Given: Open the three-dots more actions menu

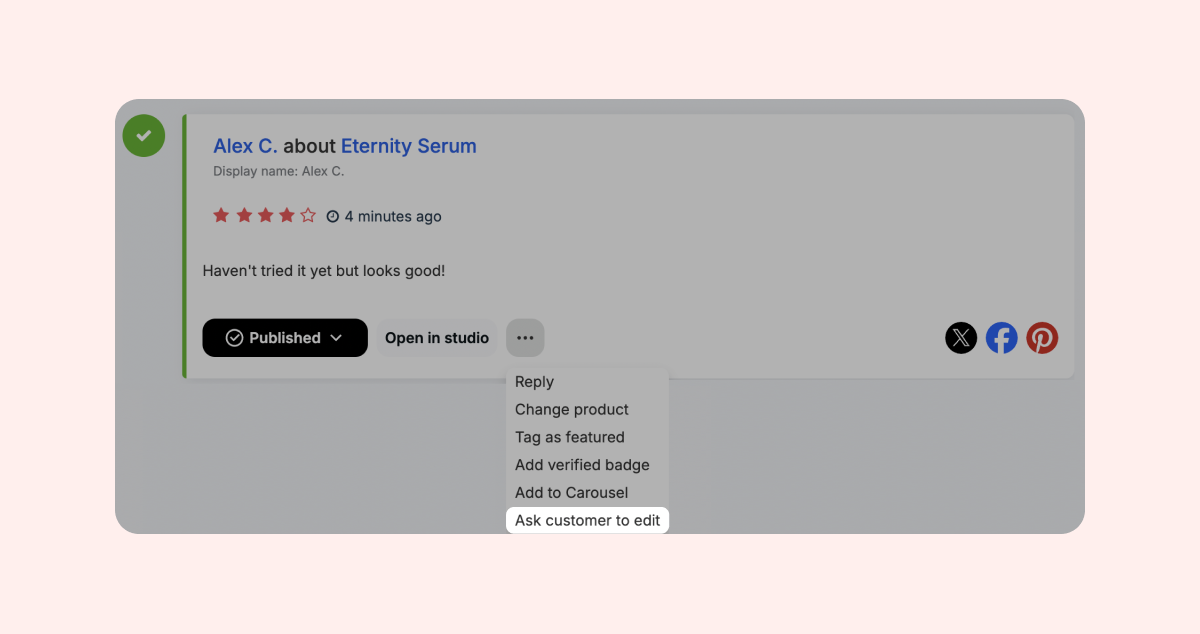Looking at the screenshot, I should [525, 338].
